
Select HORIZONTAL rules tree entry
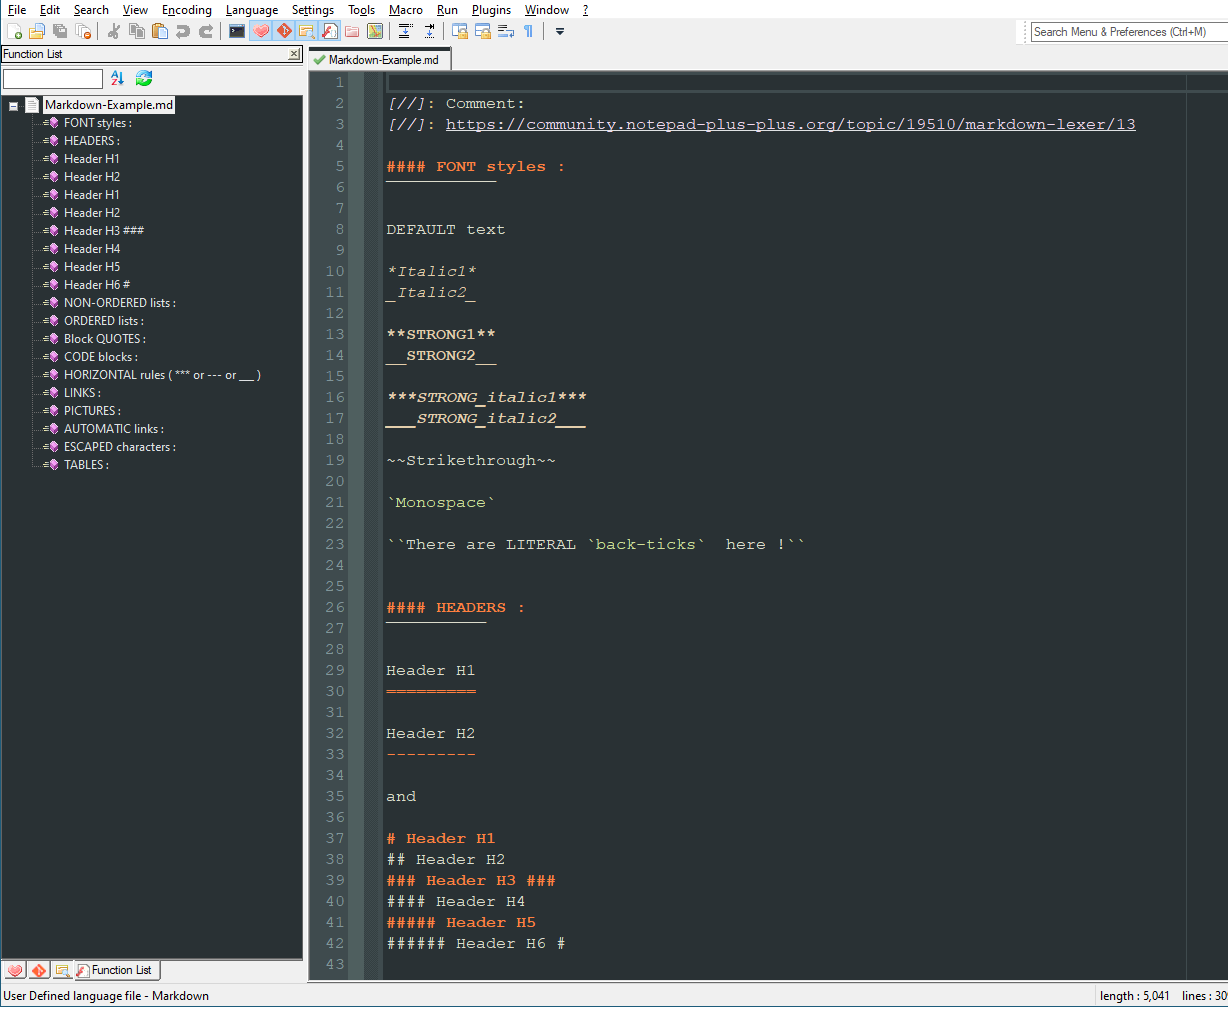point(161,375)
